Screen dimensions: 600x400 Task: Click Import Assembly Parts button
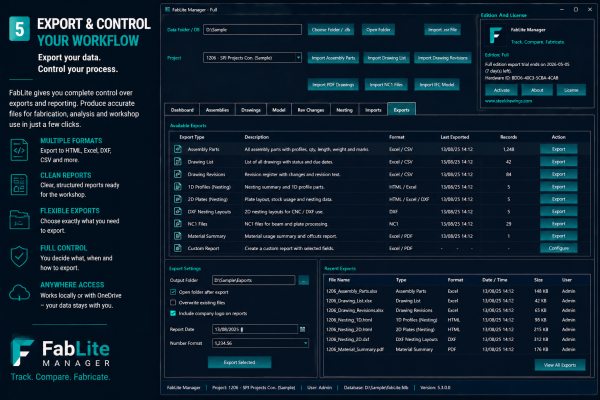(x=333, y=58)
